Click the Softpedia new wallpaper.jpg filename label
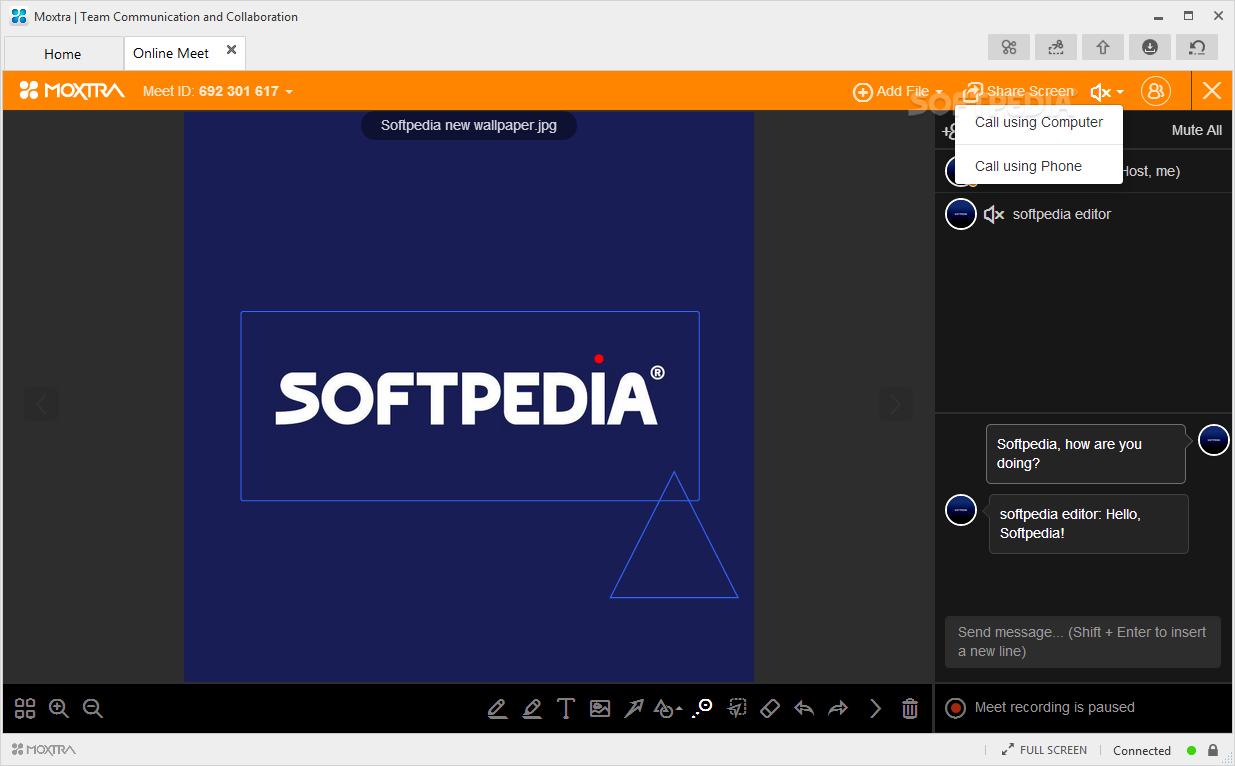 [469, 125]
